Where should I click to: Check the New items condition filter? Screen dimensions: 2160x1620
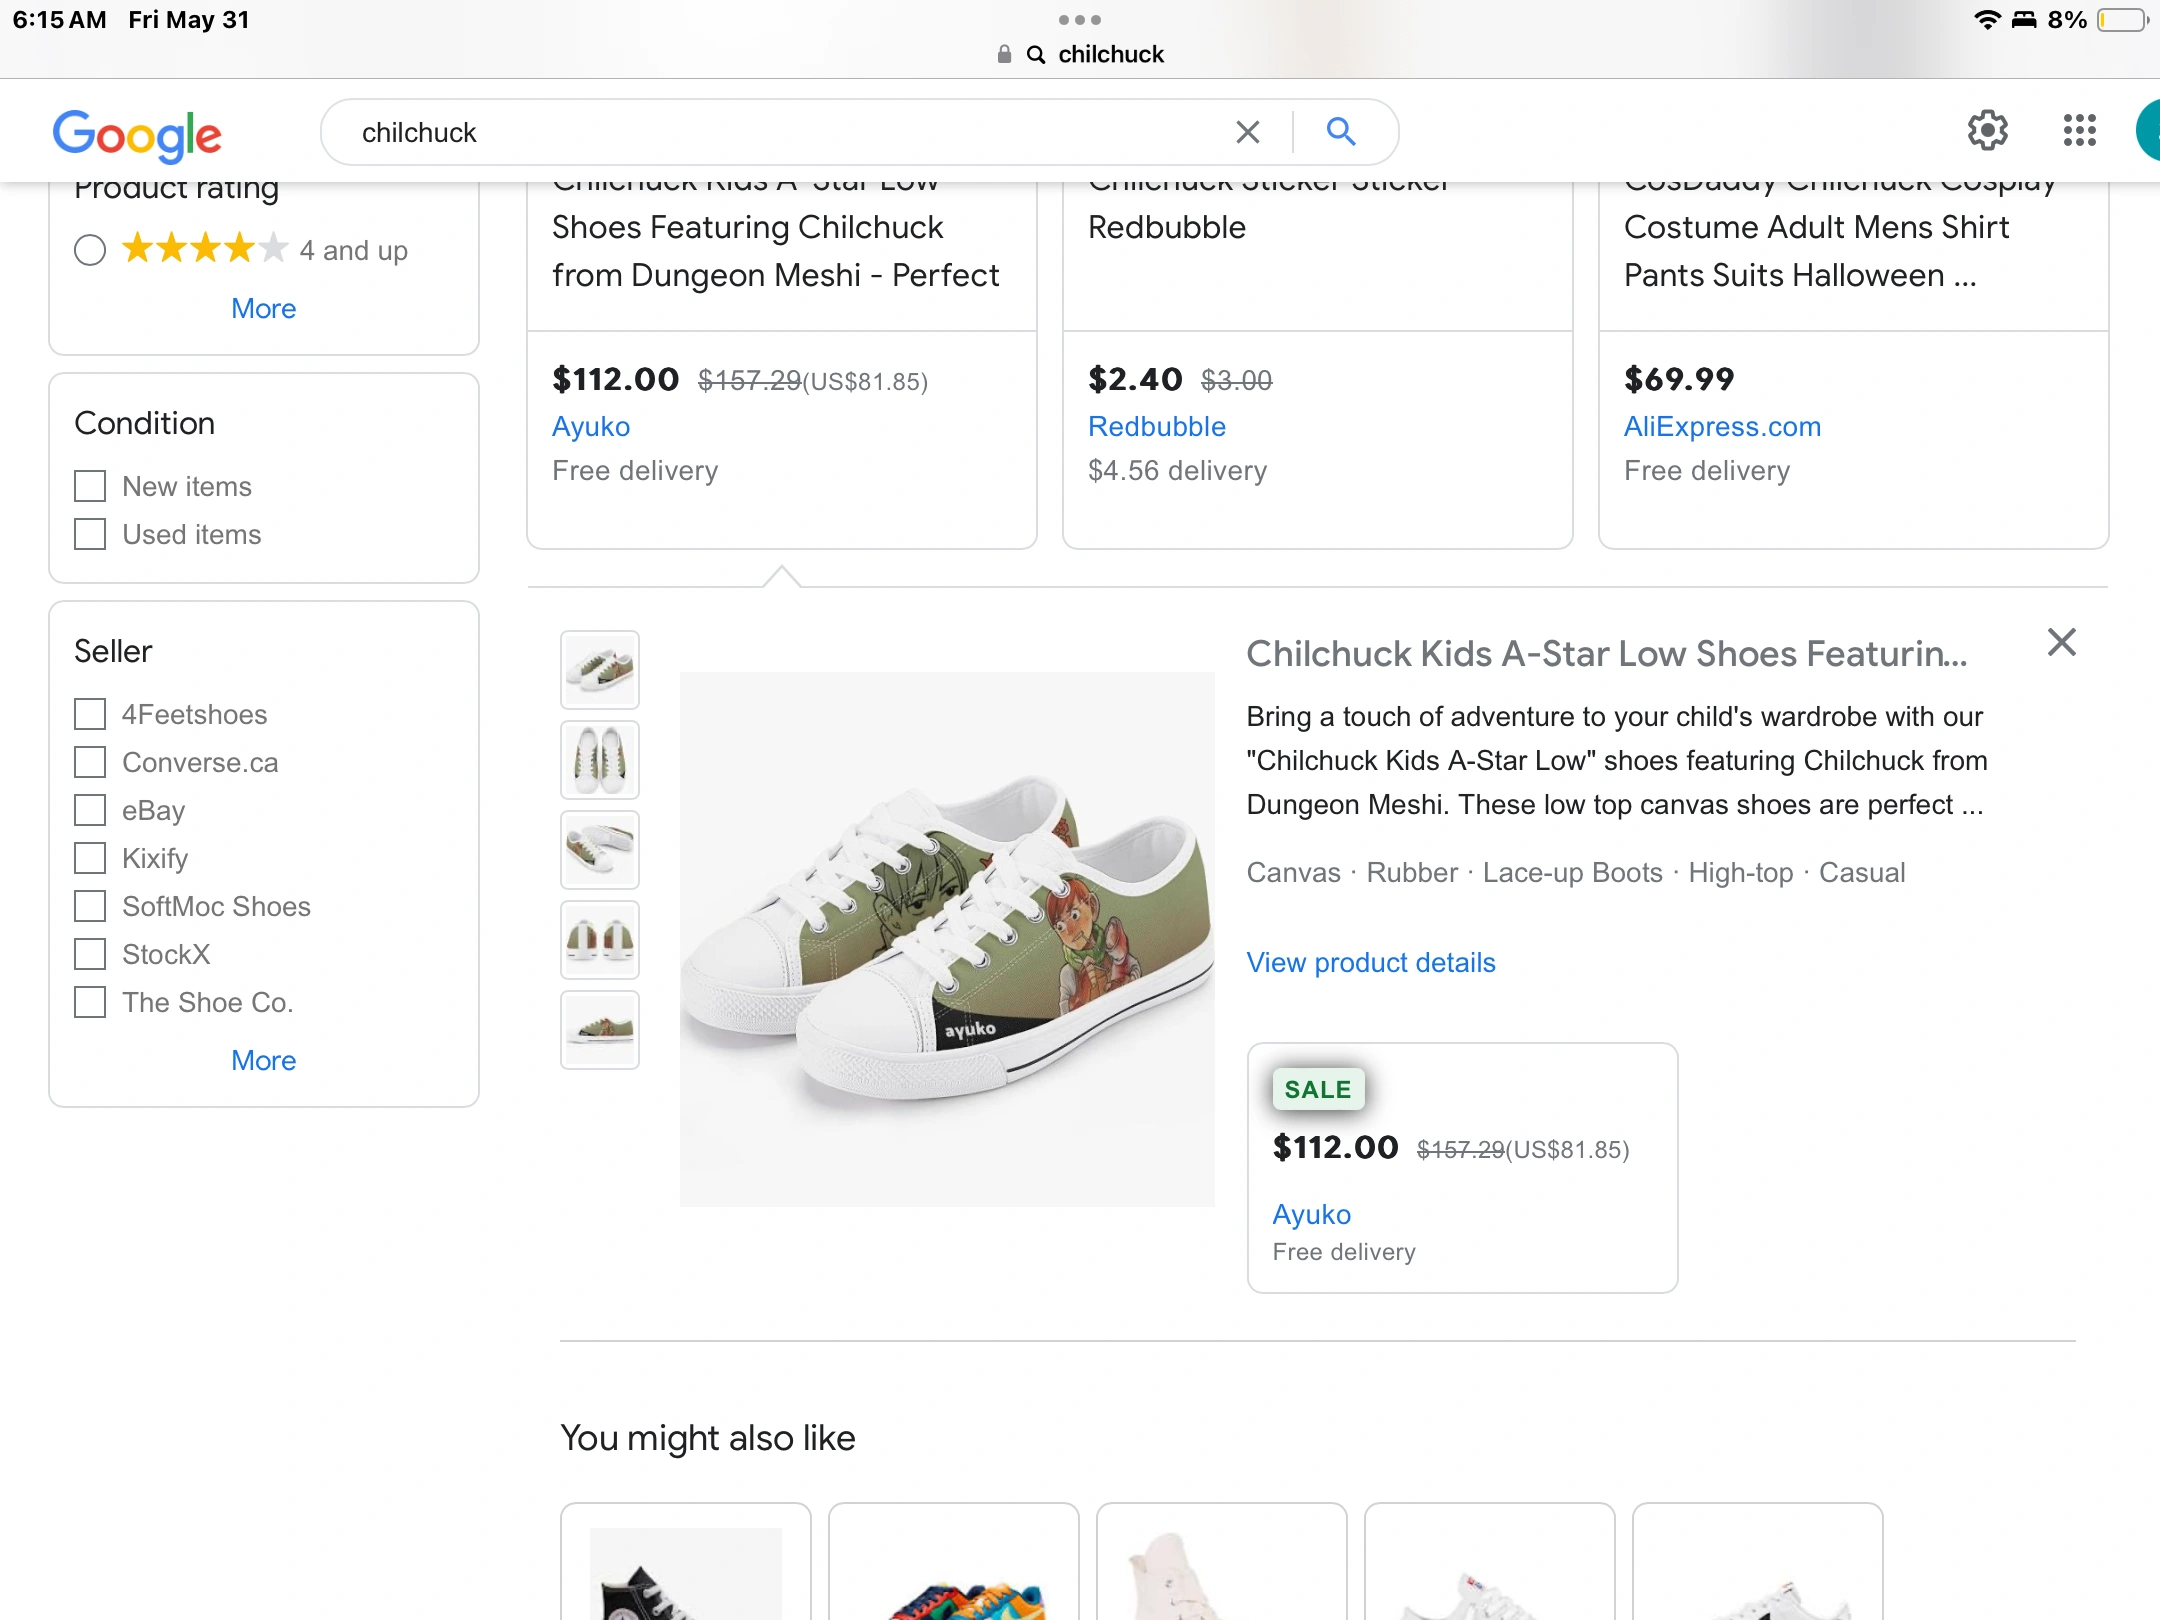coord(90,487)
